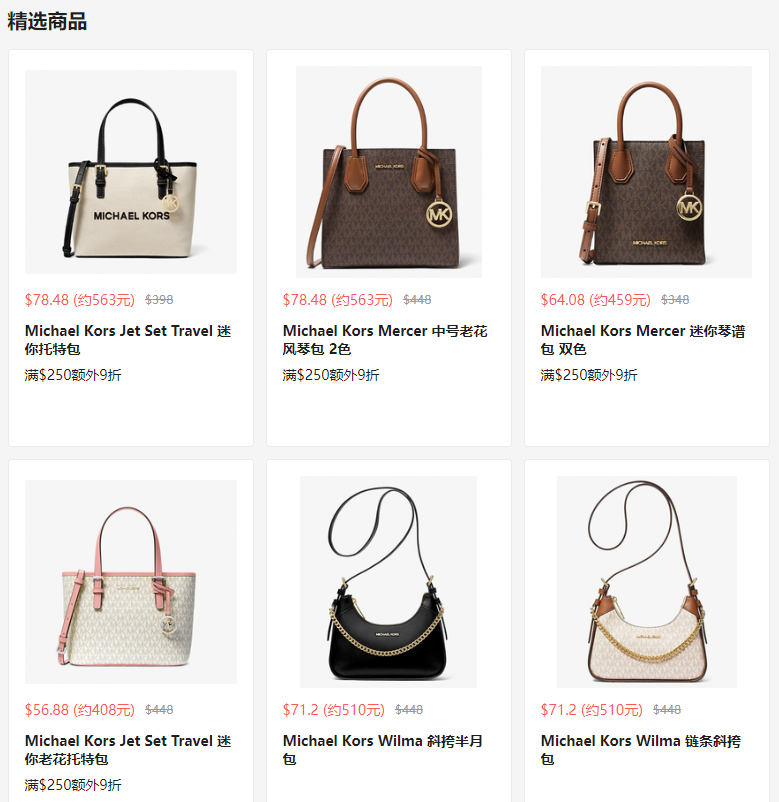Click the Michael Kors Jet Set Travel 迷你托特包 title
Image resolution: width=779 pixels, height=802 pixels.
point(128,340)
